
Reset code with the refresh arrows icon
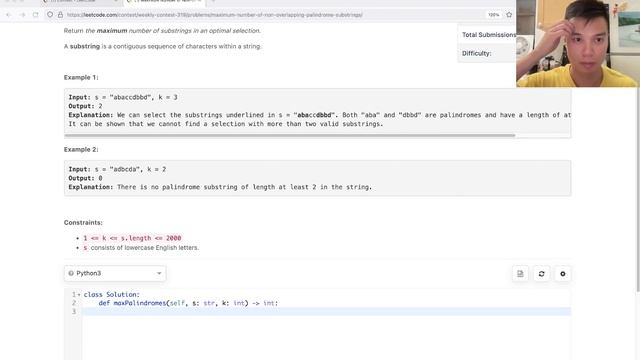click(541, 274)
